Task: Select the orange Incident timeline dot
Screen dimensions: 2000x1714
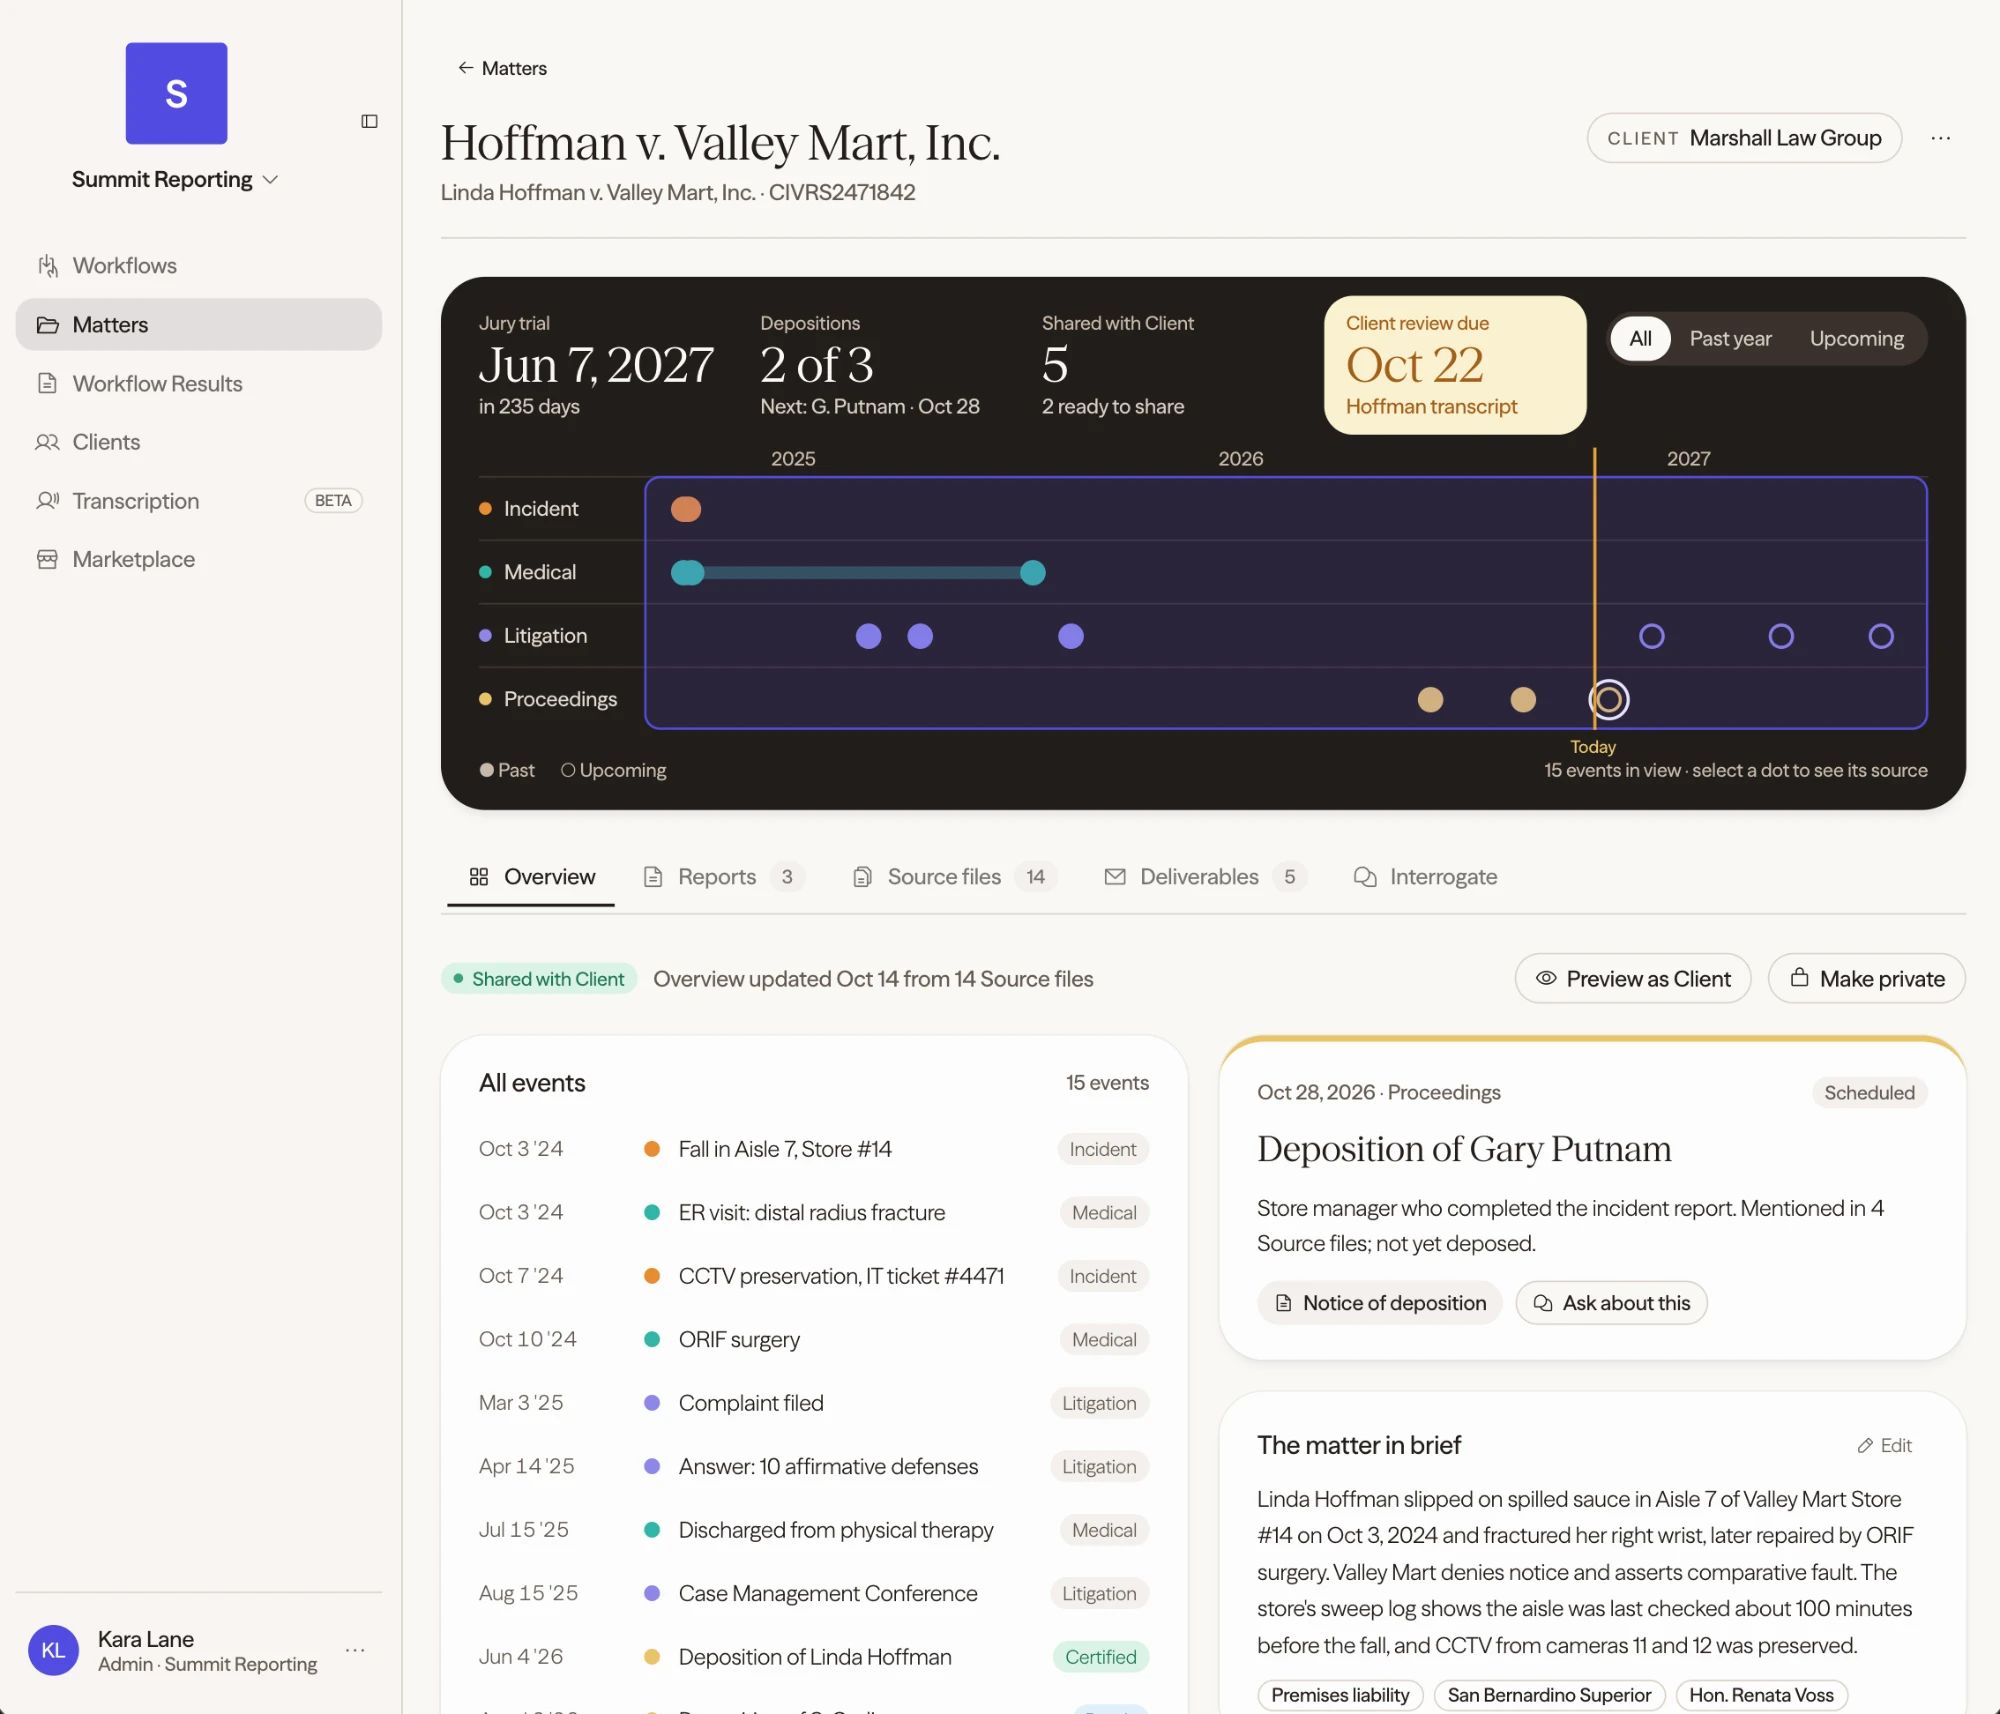Action: click(686, 509)
